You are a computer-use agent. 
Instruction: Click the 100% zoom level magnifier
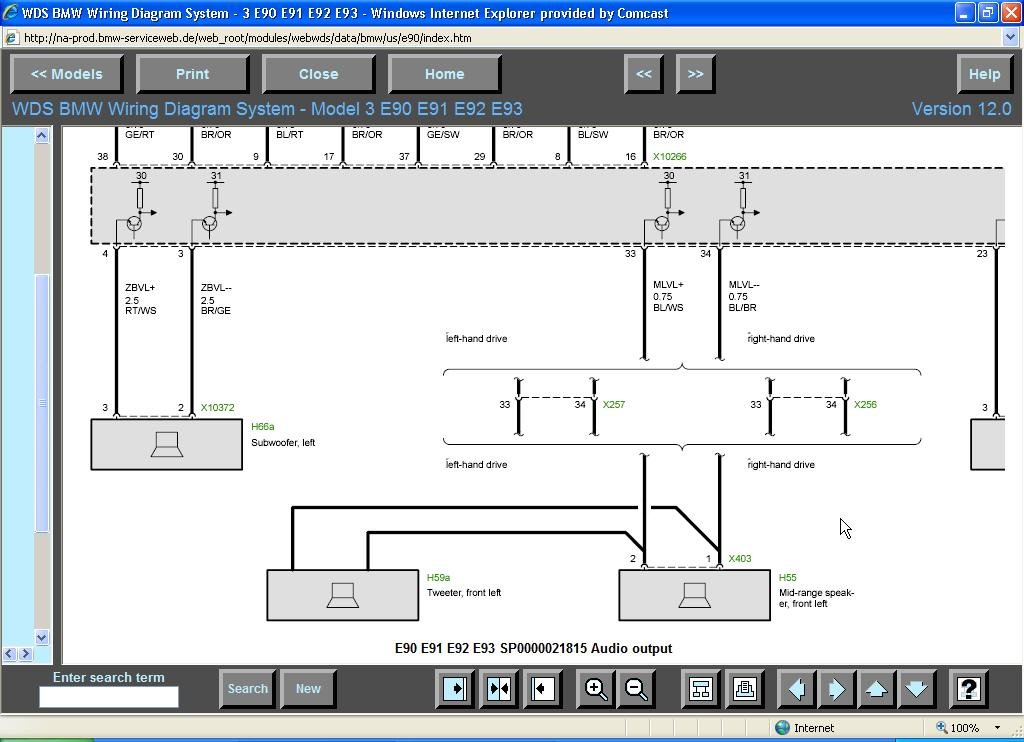coord(942,728)
